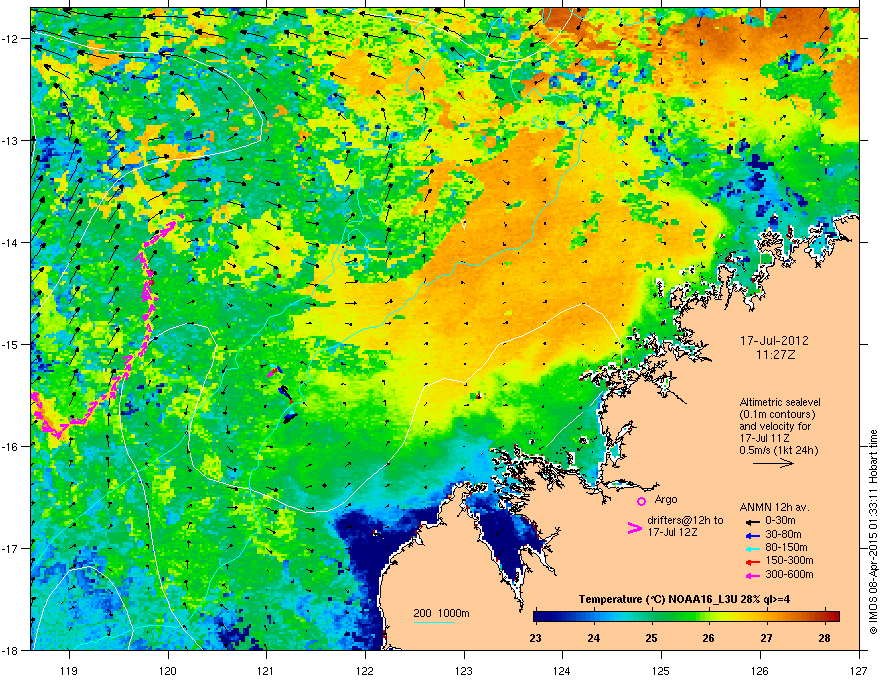Image resolution: width=880 pixels, height=680 pixels.
Task: Click the longitude axis label 121
Action: pyautogui.click(x=267, y=670)
